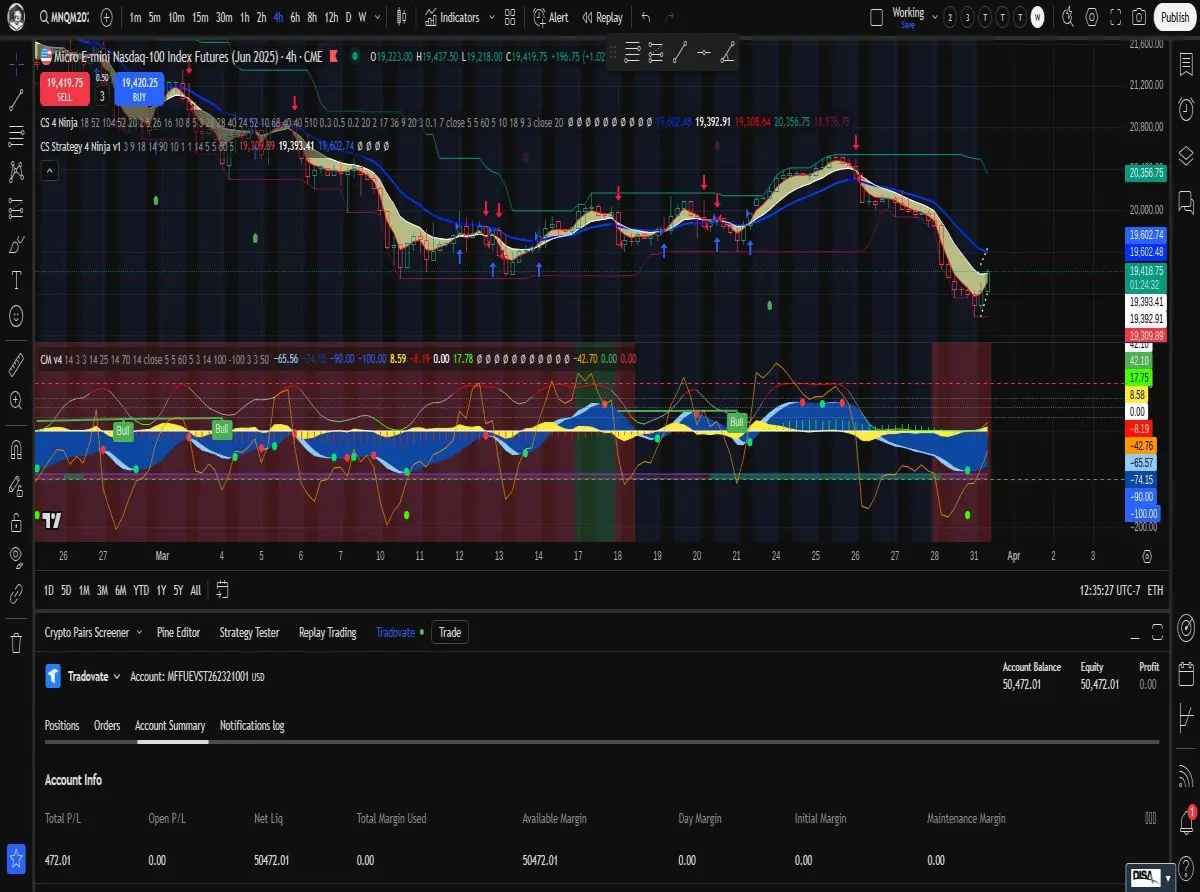Switch to the Strategy Tester tab
1200x892 pixels.
pos(249,632)
